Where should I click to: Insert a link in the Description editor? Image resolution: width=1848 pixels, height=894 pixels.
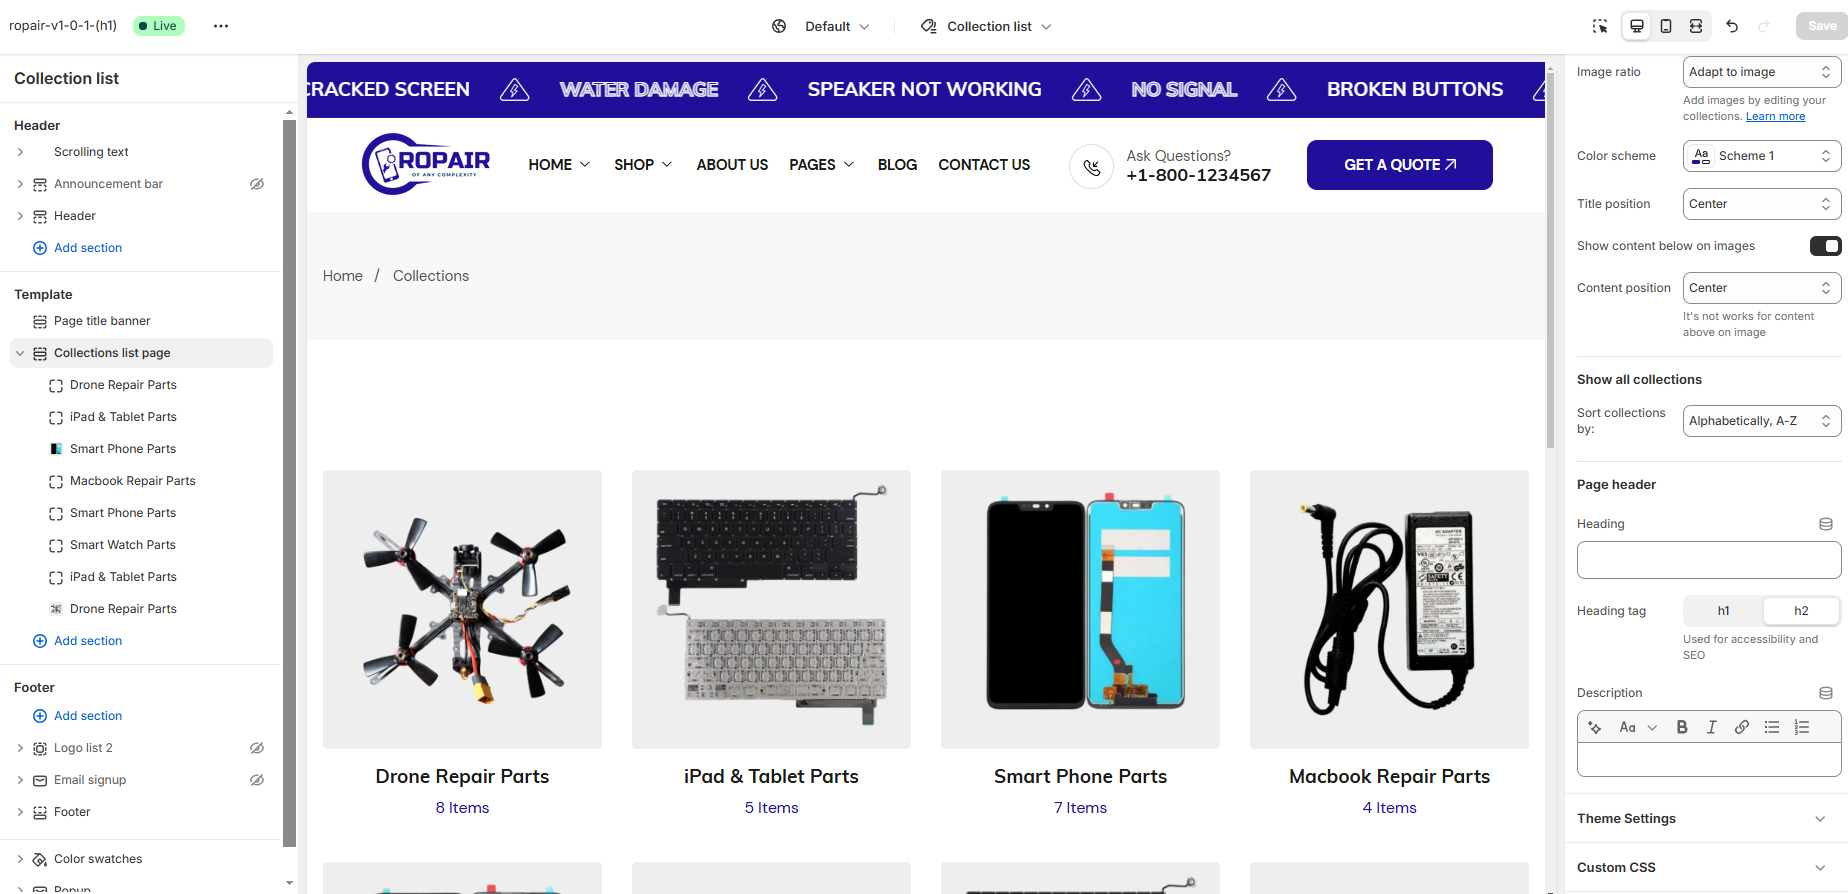pyautogui.click(x=1742, y=727)
